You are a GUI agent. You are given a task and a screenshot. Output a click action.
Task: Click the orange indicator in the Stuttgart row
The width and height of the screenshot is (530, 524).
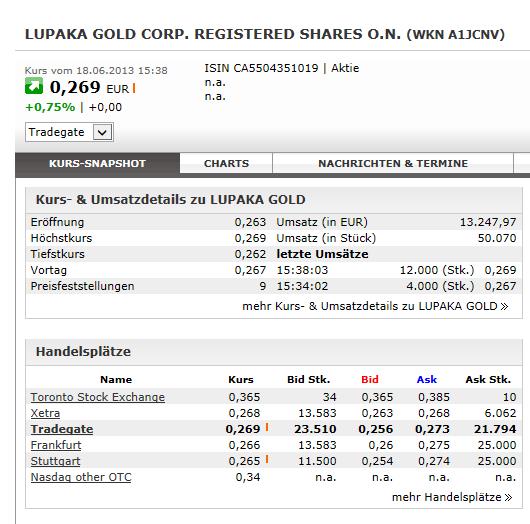267,459
